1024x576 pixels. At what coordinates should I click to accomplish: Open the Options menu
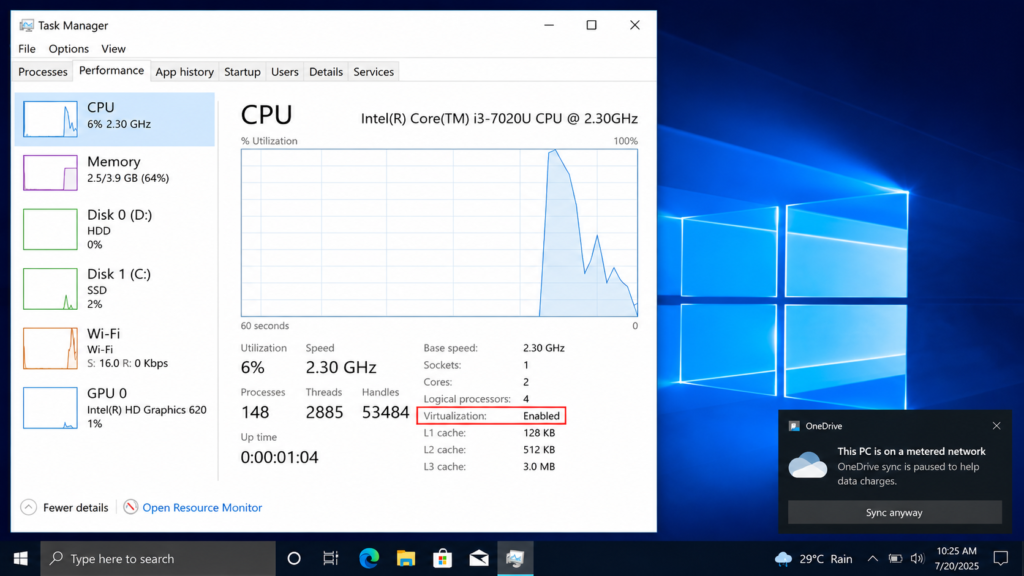tap(69, 49)
